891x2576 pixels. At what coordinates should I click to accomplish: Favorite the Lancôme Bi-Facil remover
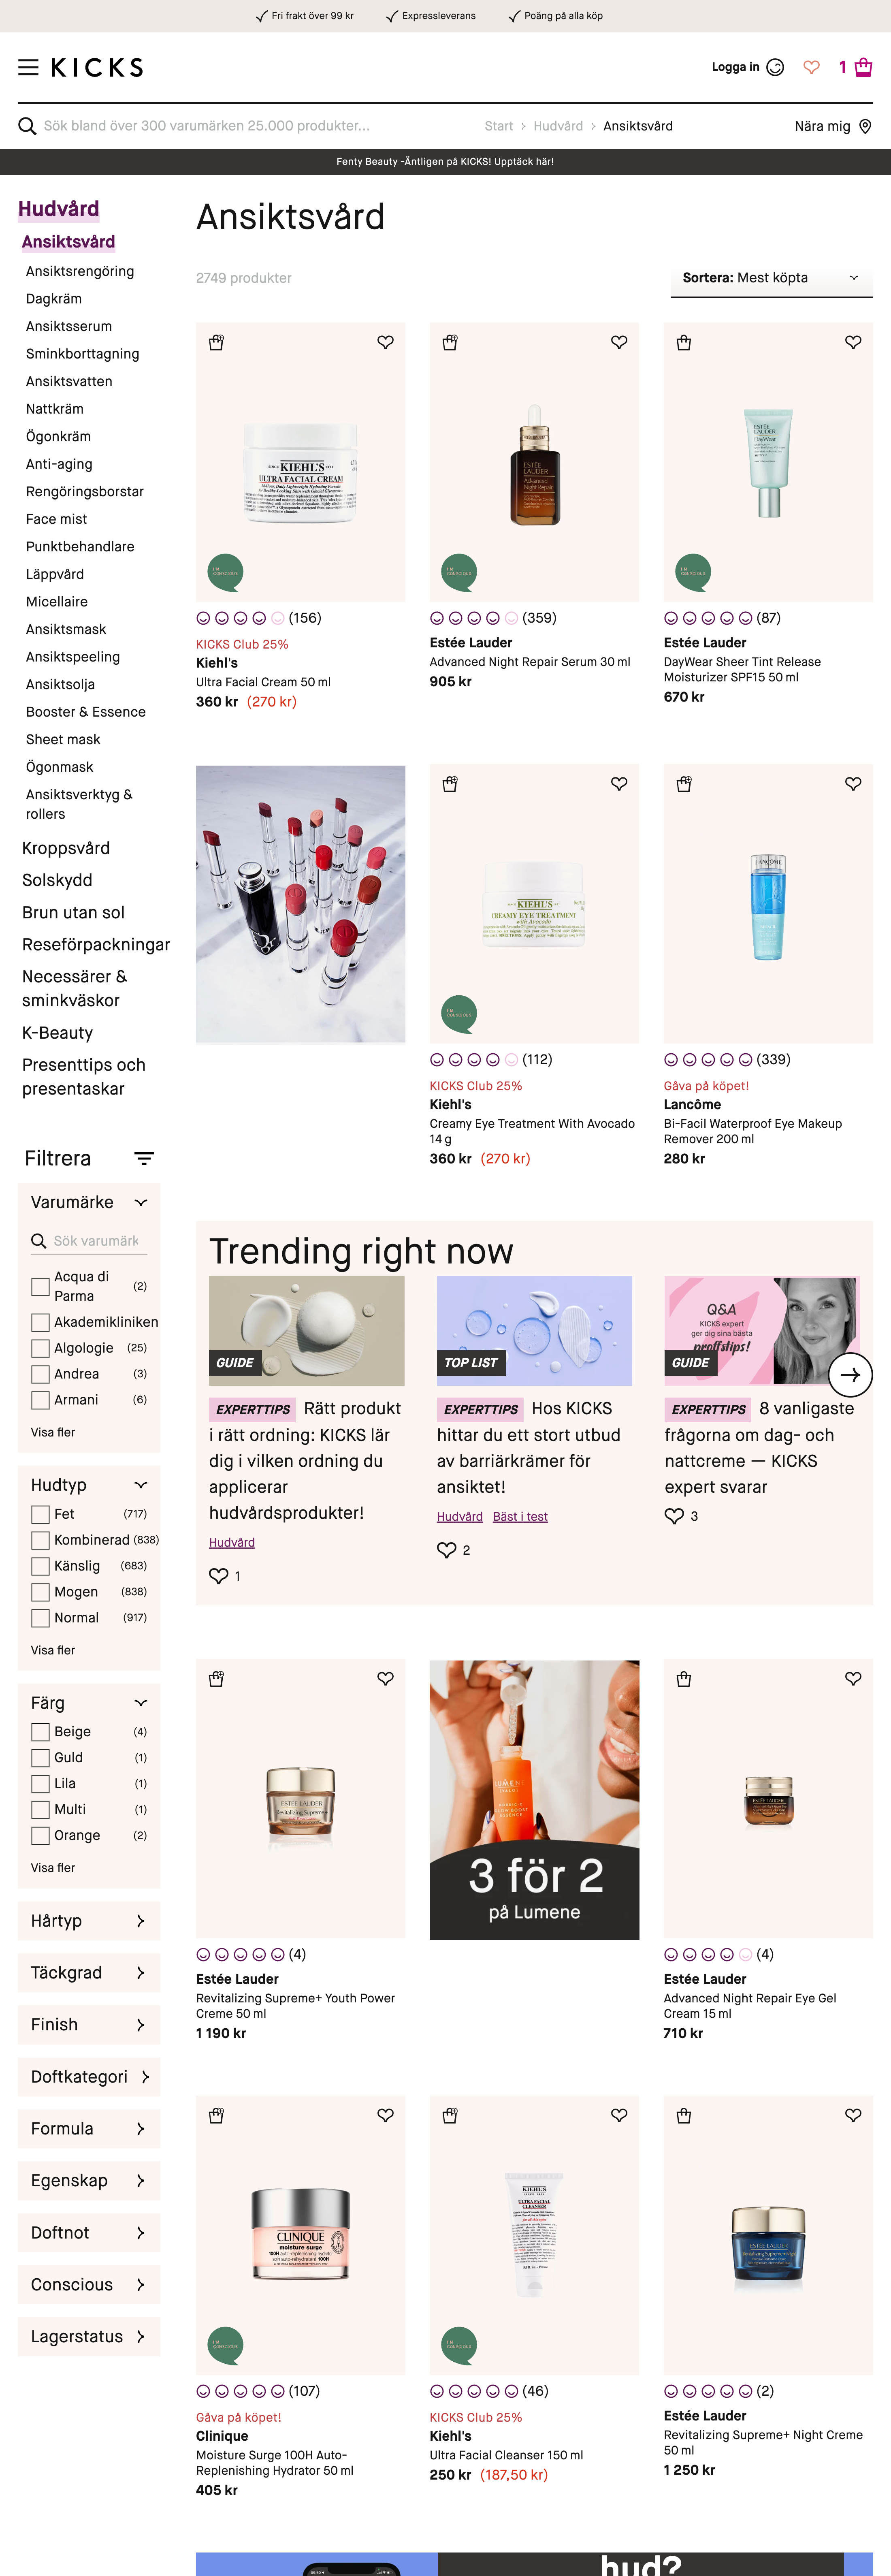pos(853,784)
